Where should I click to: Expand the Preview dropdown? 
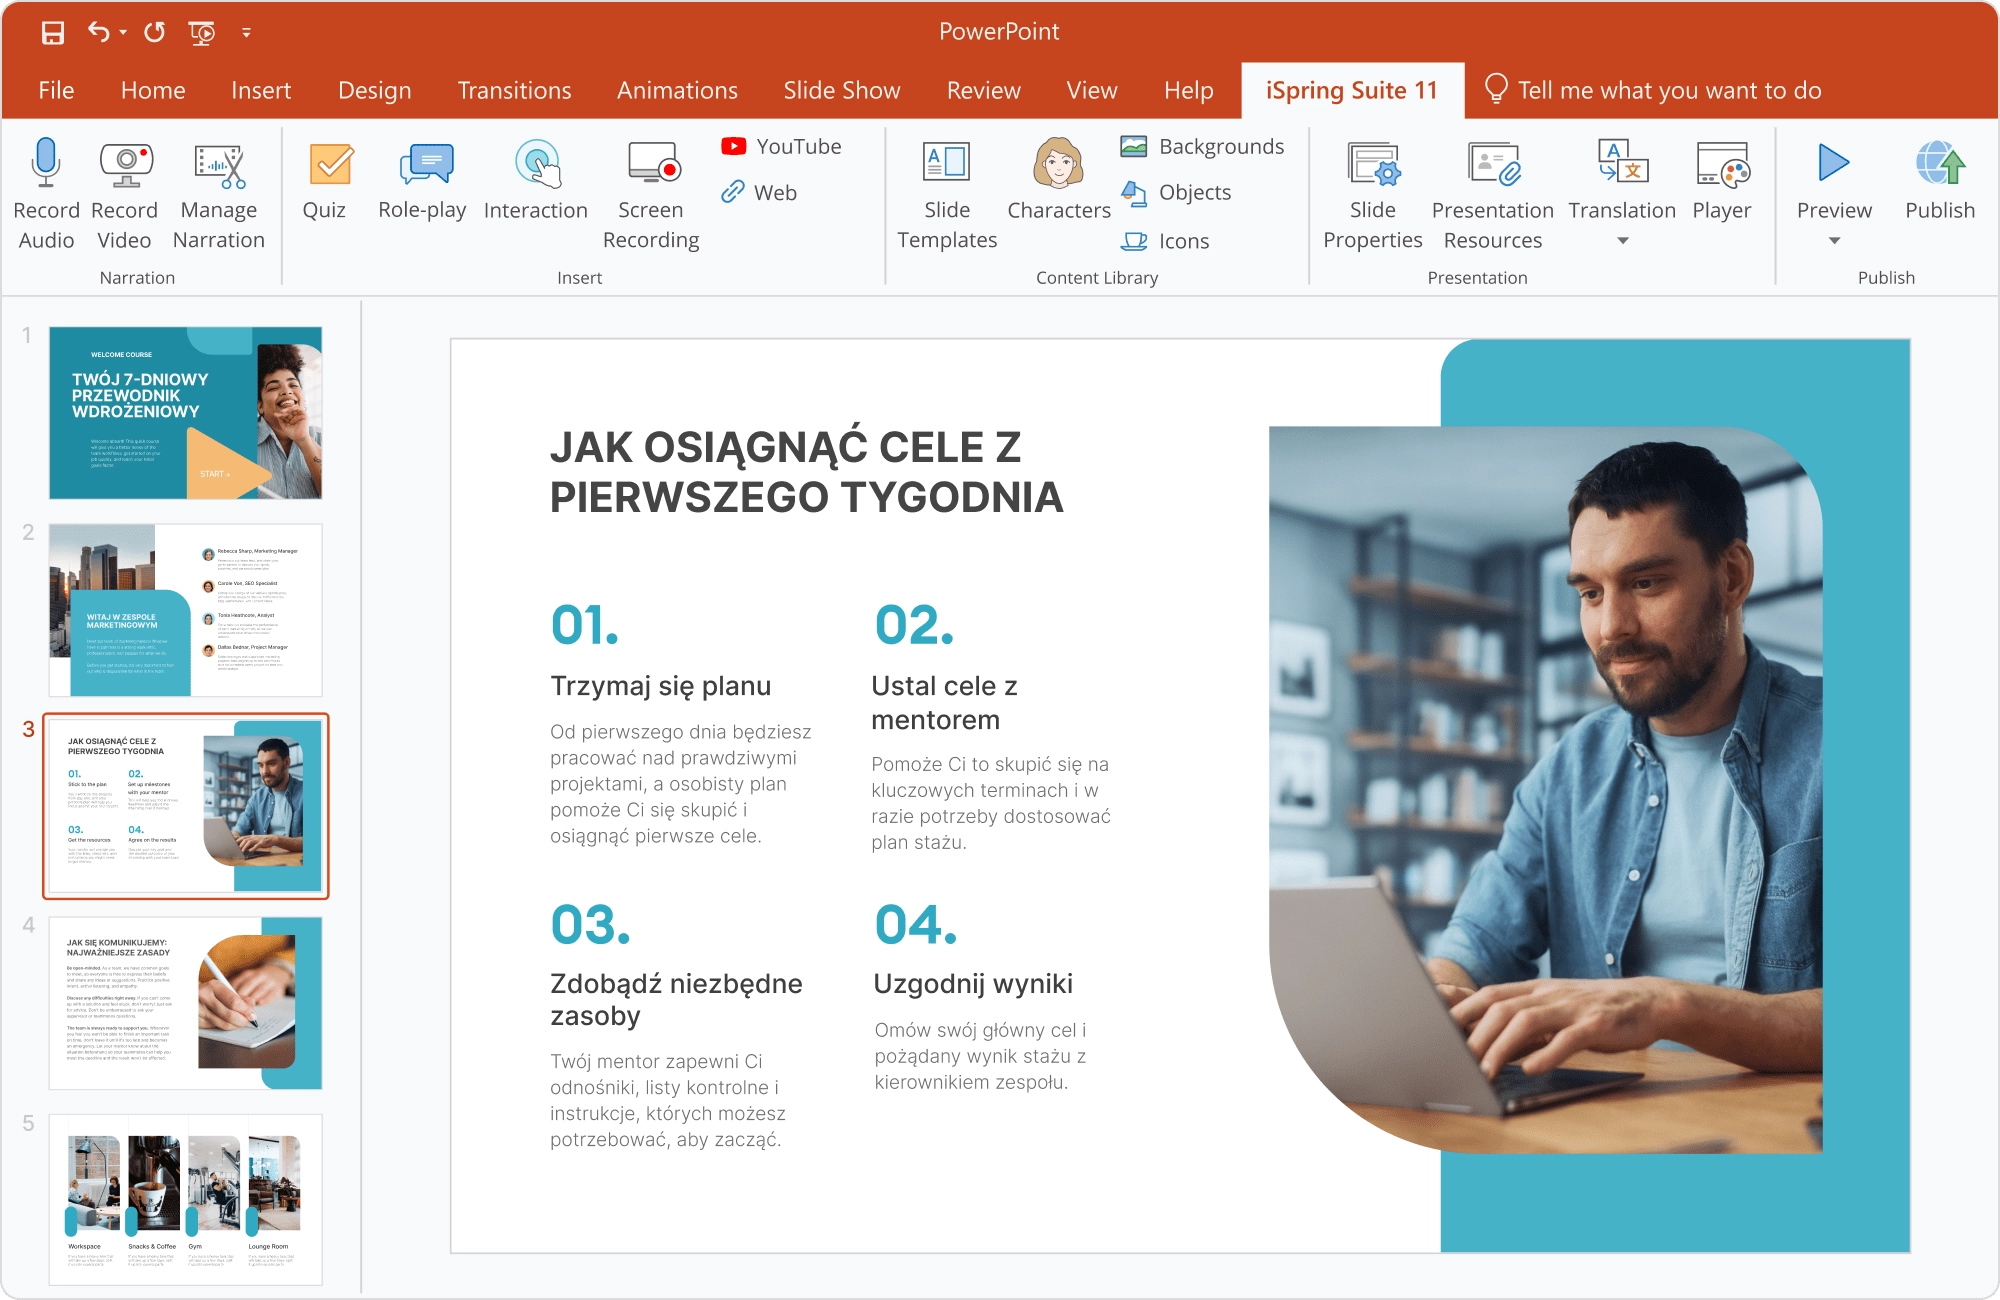1833,240
